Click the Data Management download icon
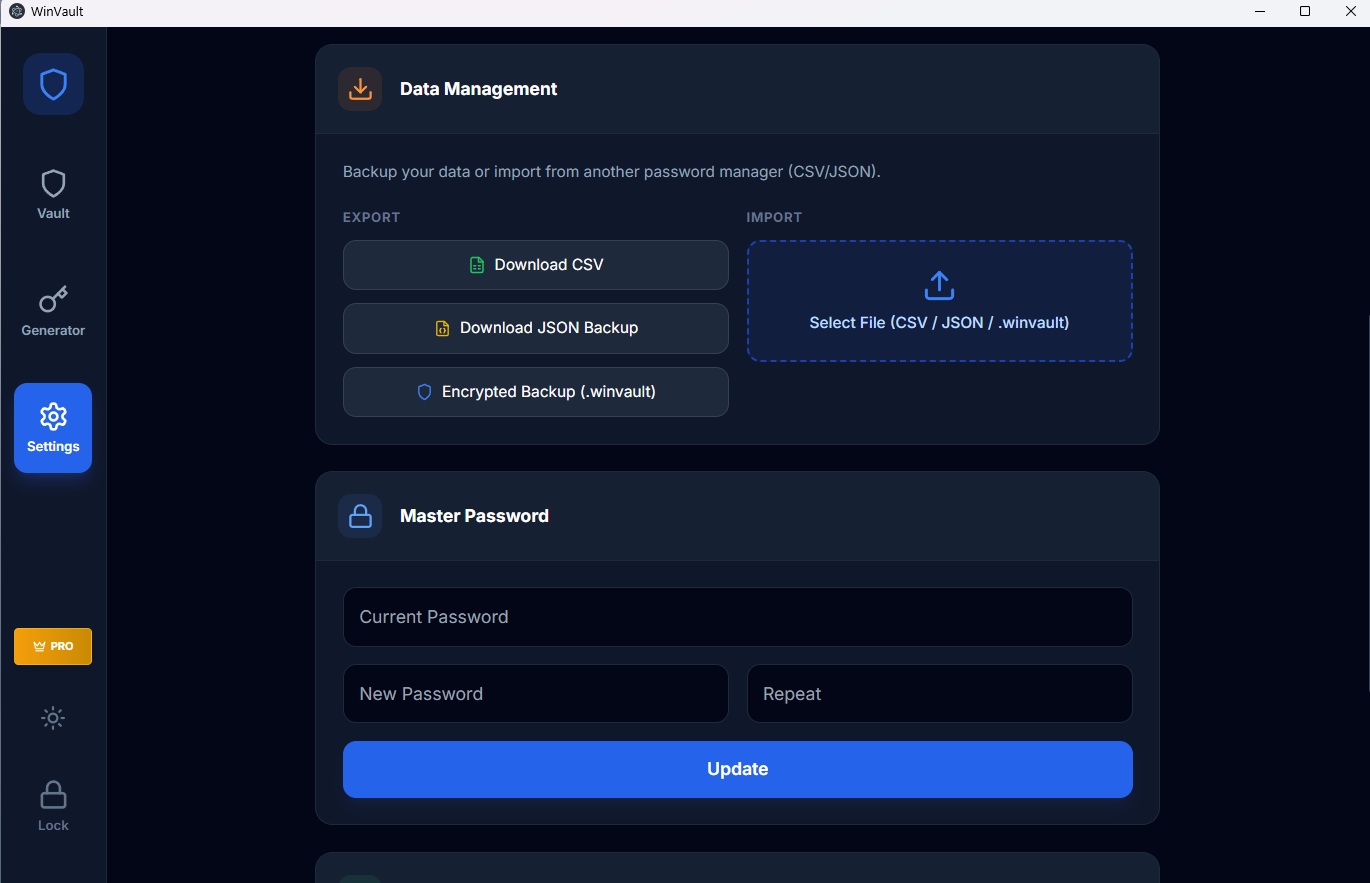This screenshot has height=883, width=1370. [x=360, y=89]
